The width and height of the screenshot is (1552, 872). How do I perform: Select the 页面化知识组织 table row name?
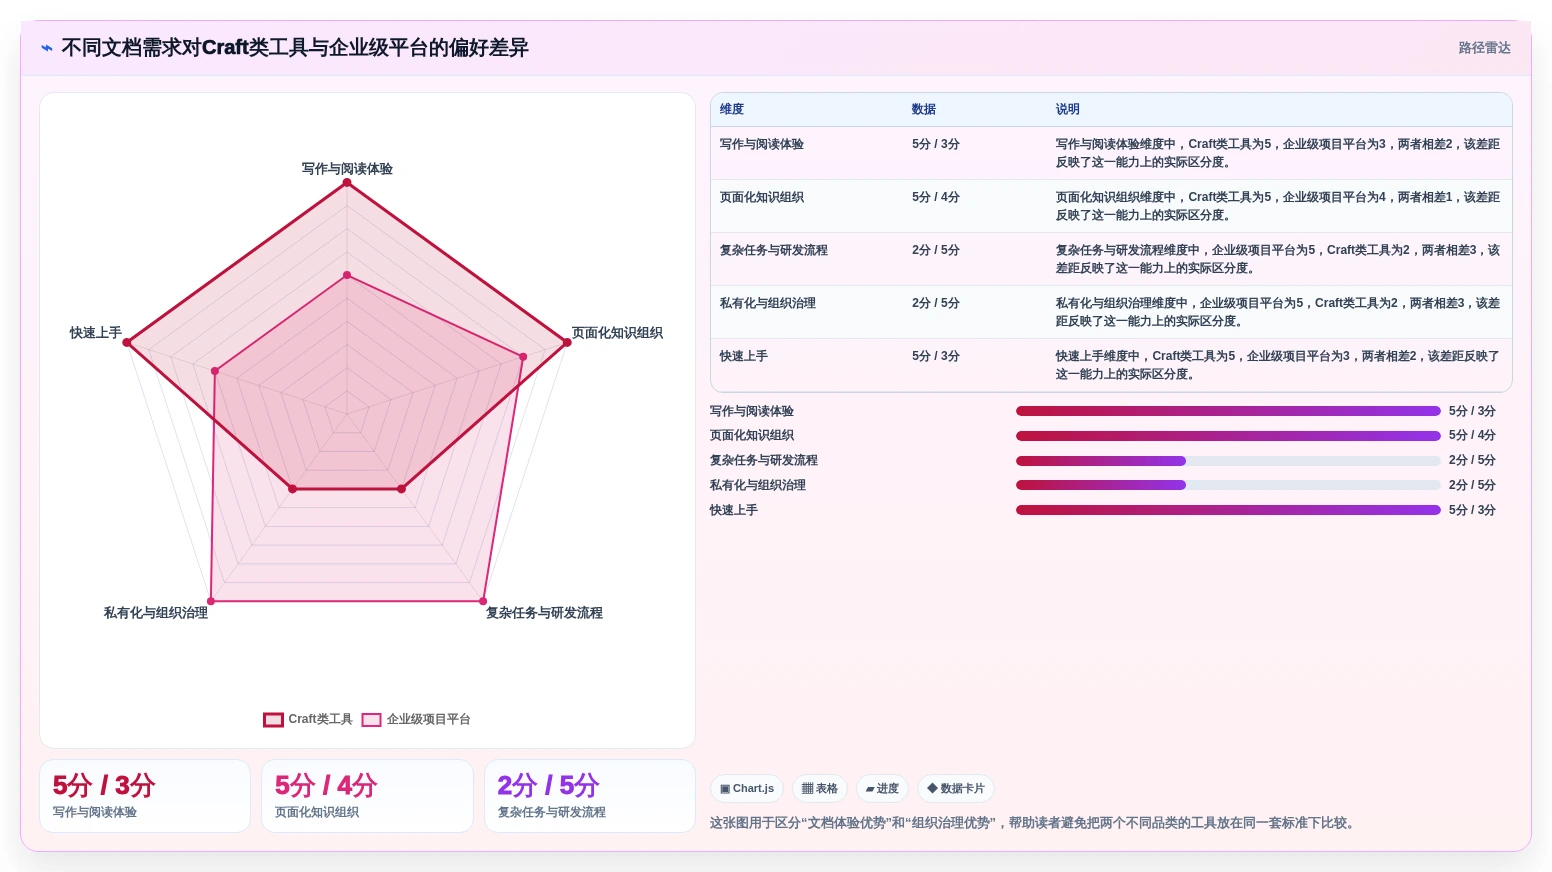point(762,198)
